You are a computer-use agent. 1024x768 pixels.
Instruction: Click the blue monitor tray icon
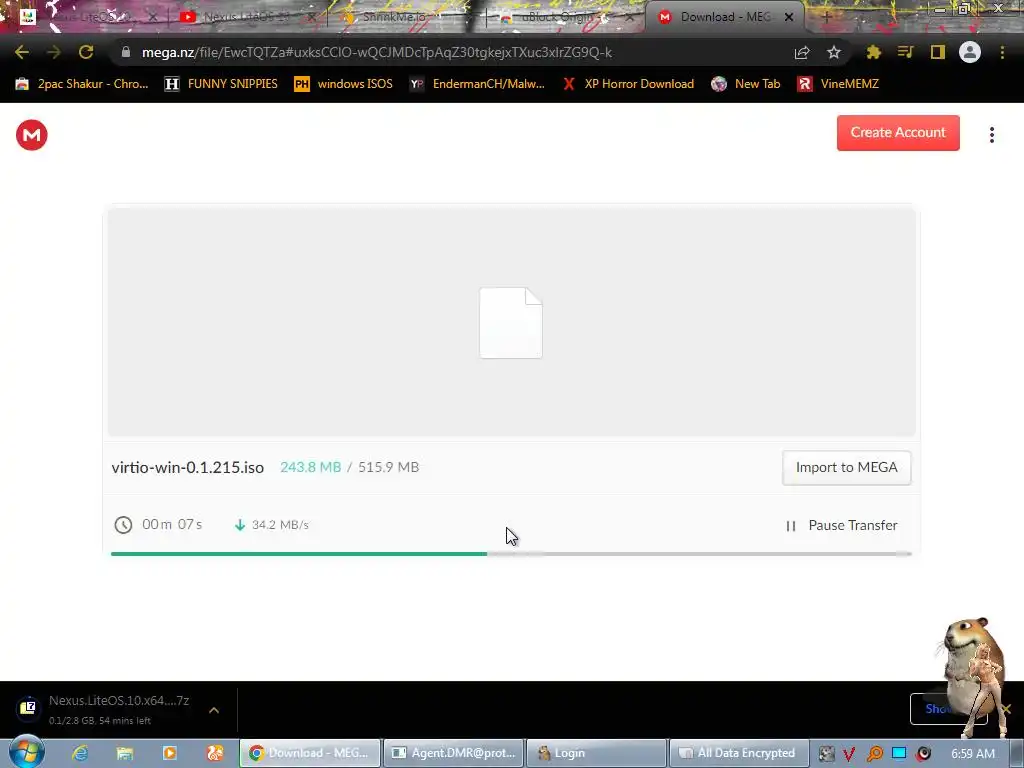tap(899, 753)
